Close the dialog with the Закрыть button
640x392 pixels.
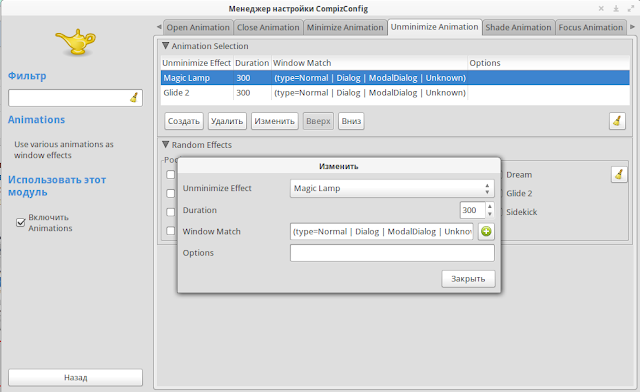click(468, 279)
